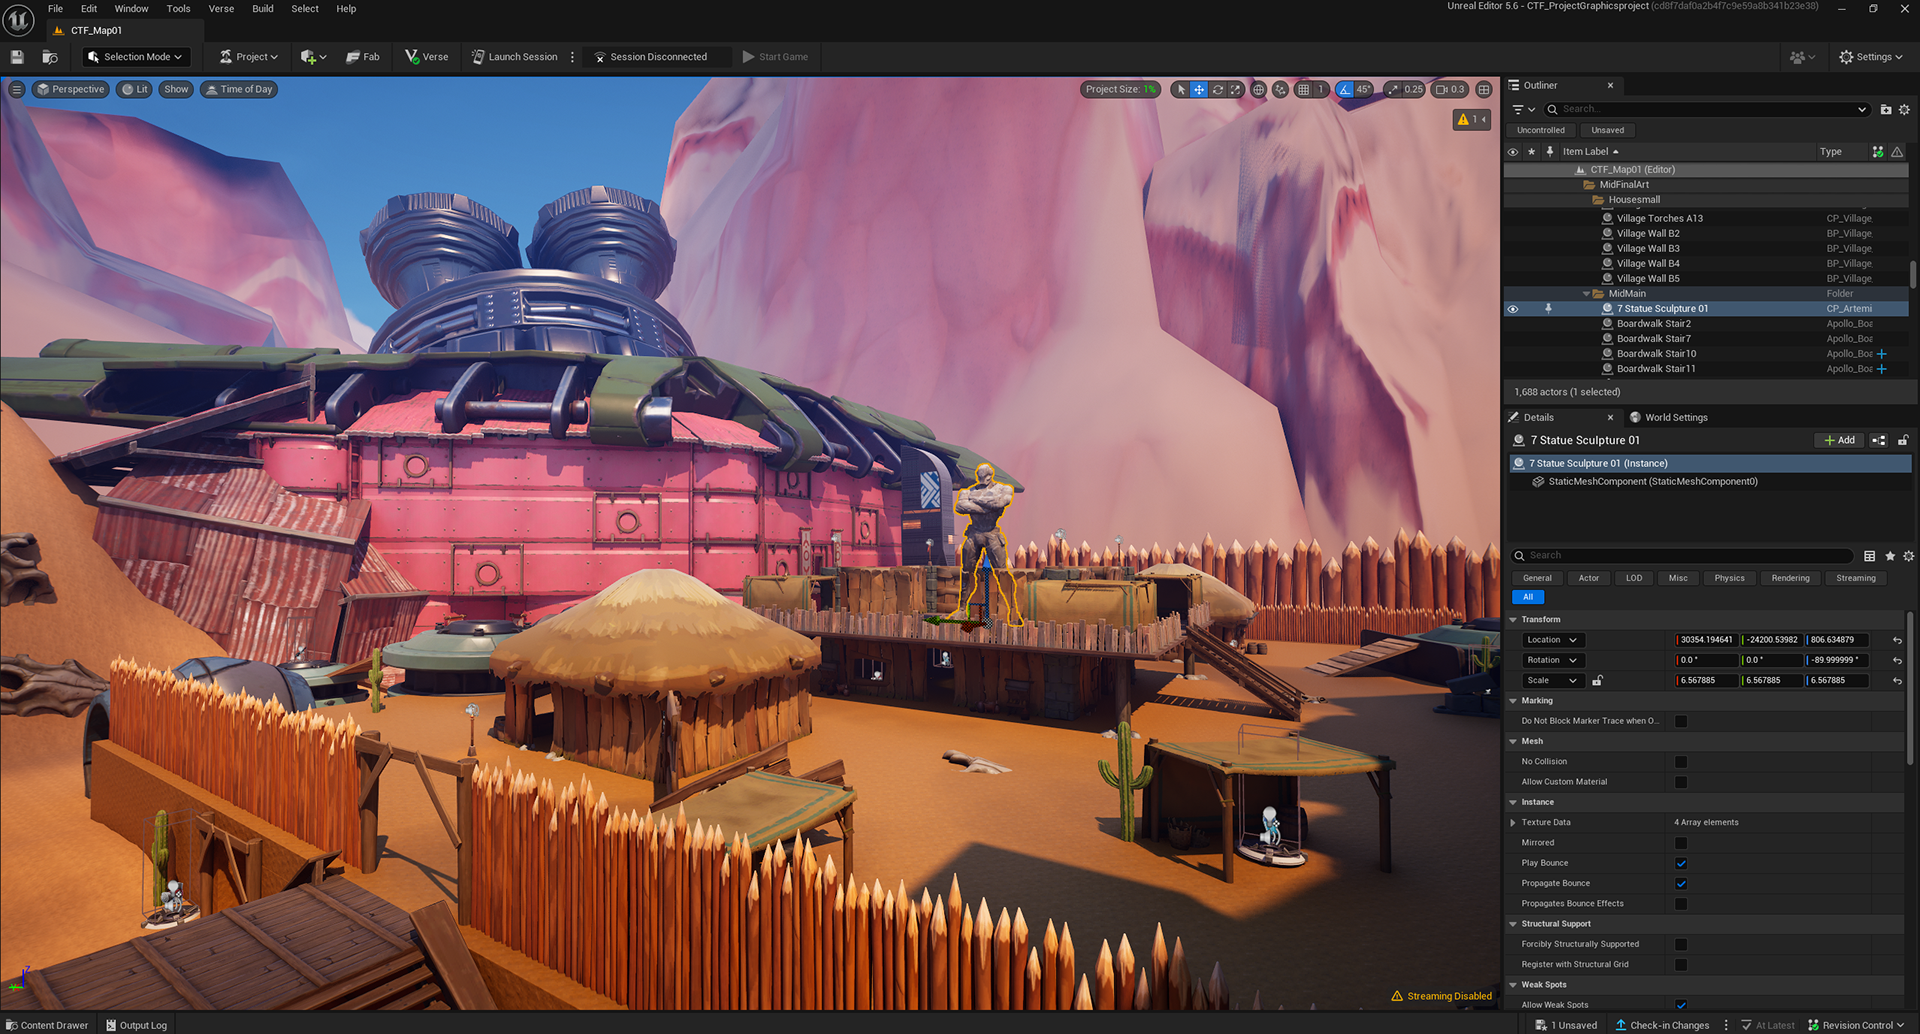Viewport: 1920px width, 1034px height.
Task: Open the Content Drawer
Action: click(x=46, y=1025)
